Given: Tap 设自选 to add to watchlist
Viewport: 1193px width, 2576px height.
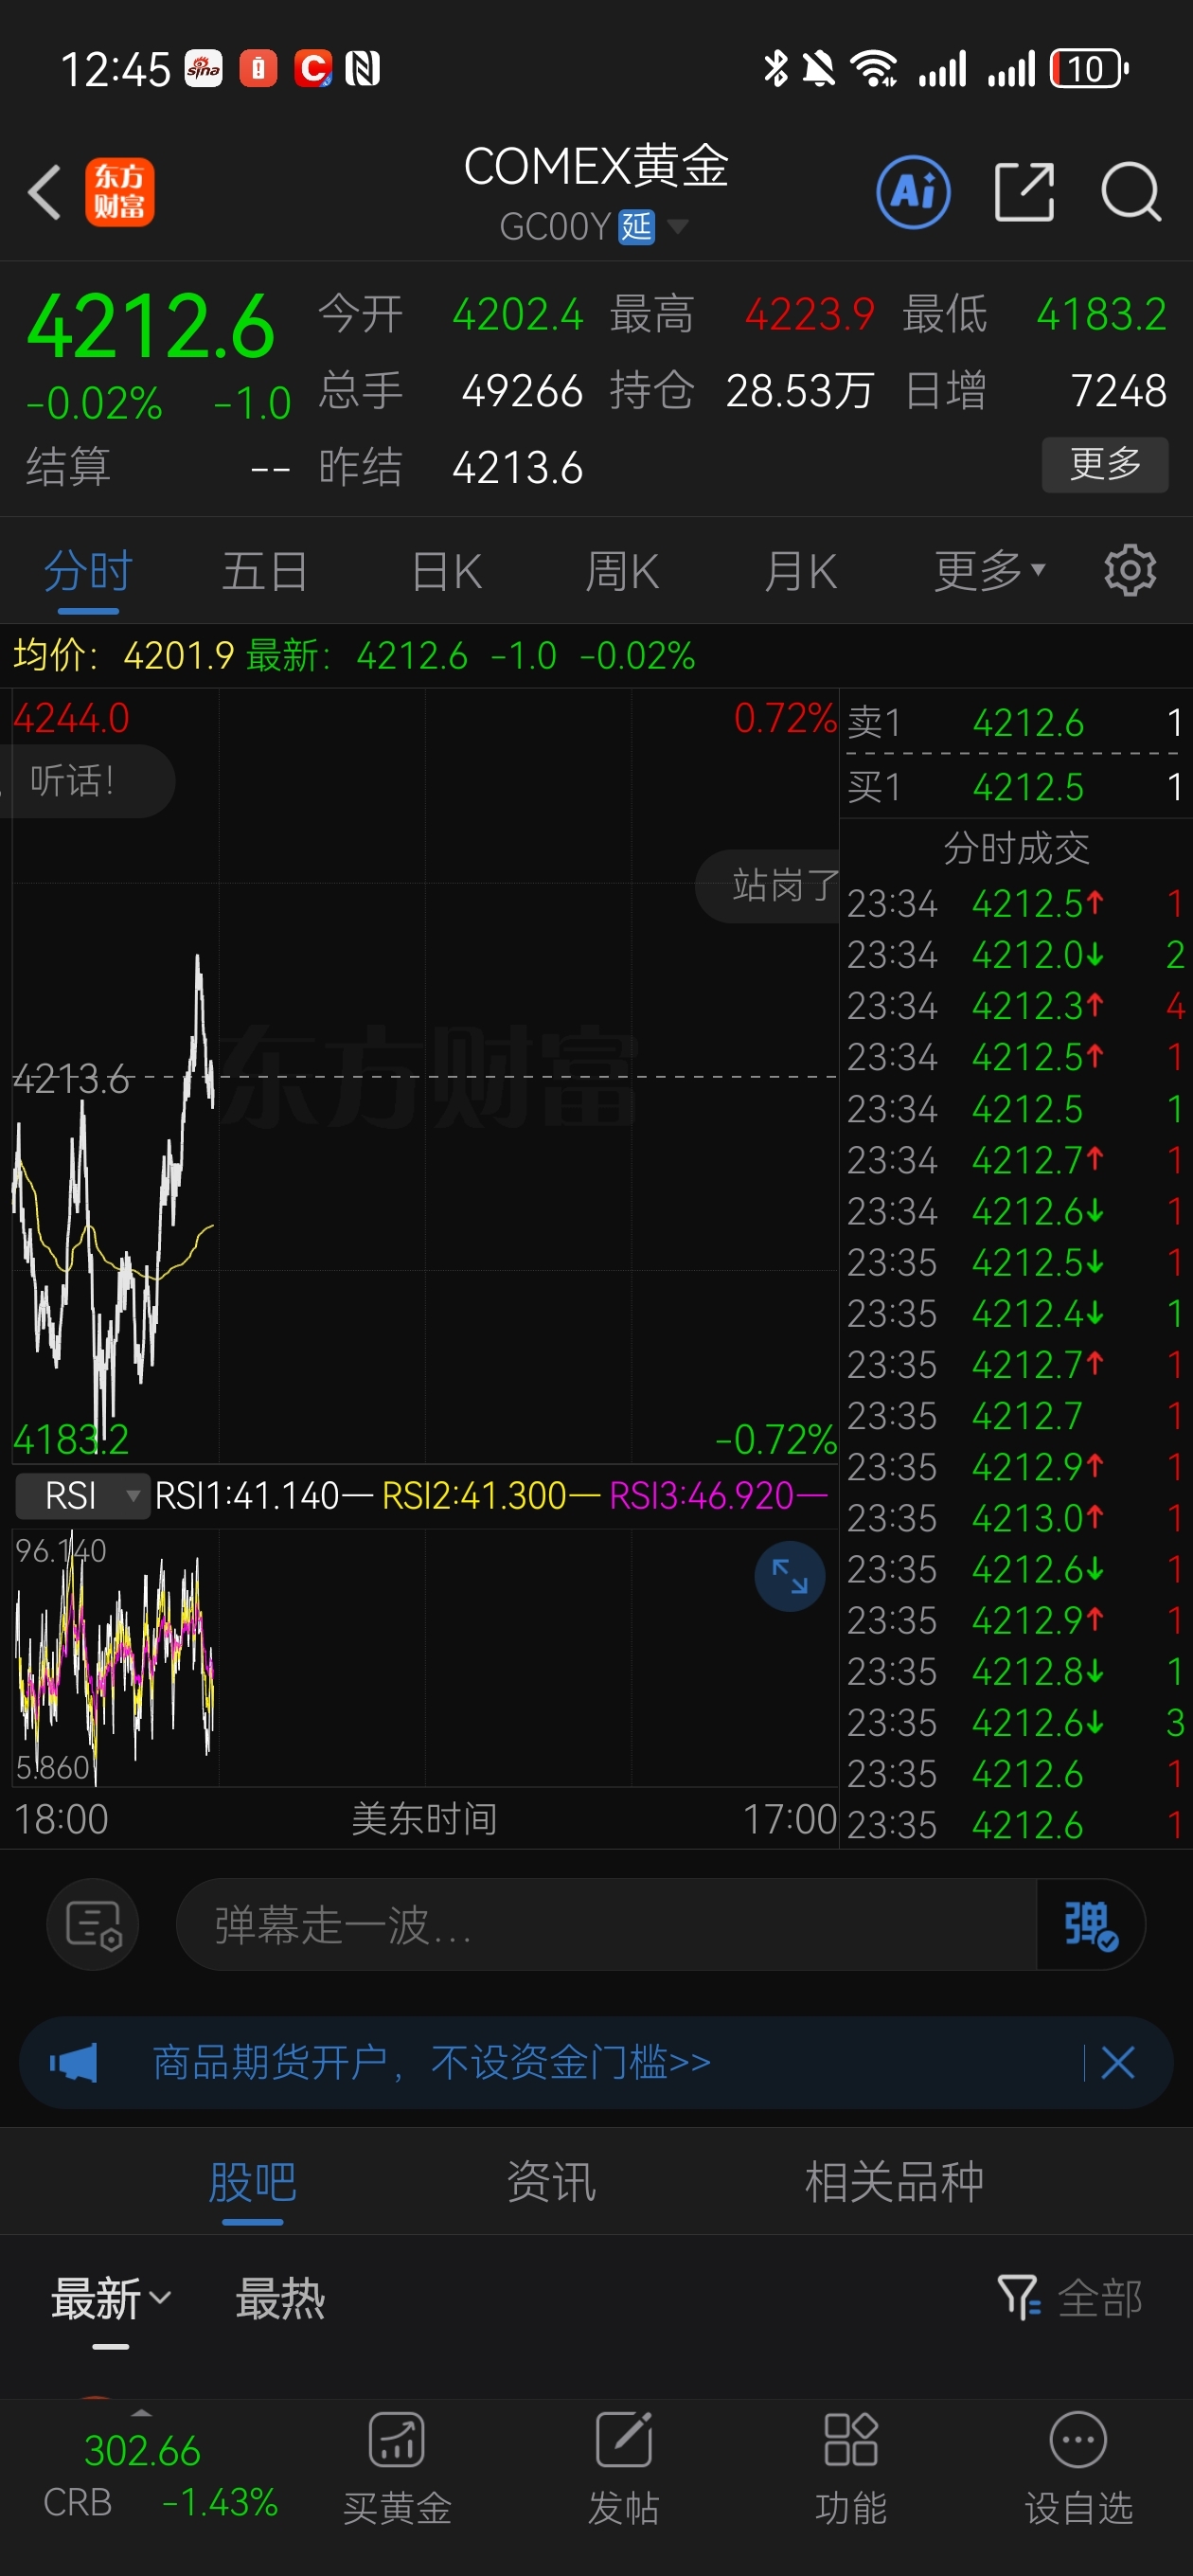Looking at the screenshot, I should (1078, 2467).
